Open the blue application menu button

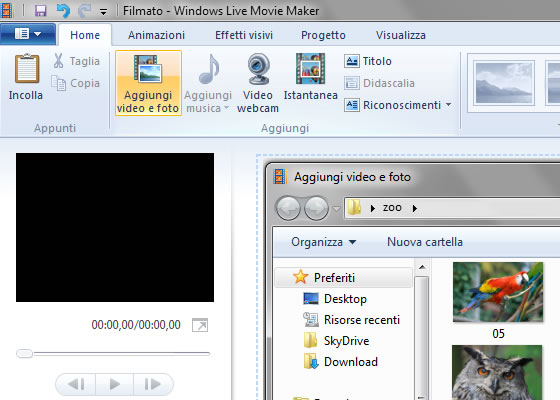coord(28,34)
